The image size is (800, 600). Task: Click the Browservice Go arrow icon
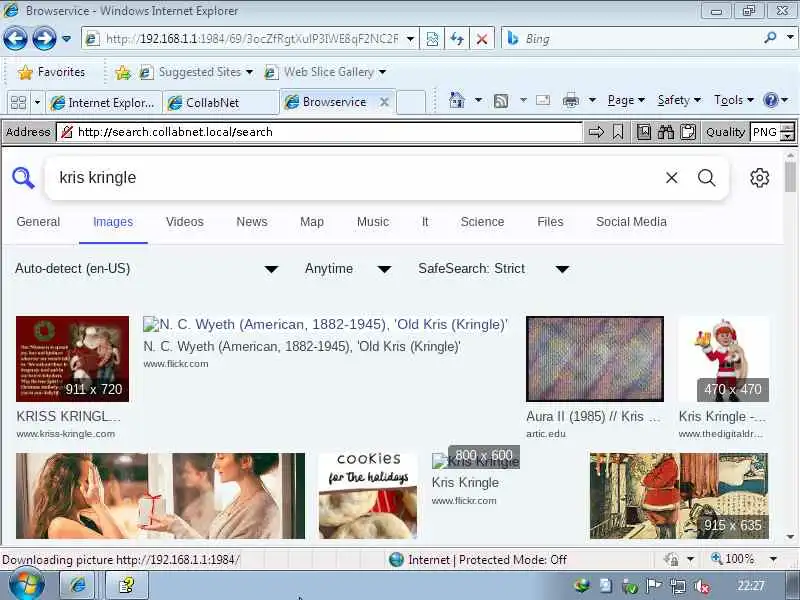tap(596, 133)
